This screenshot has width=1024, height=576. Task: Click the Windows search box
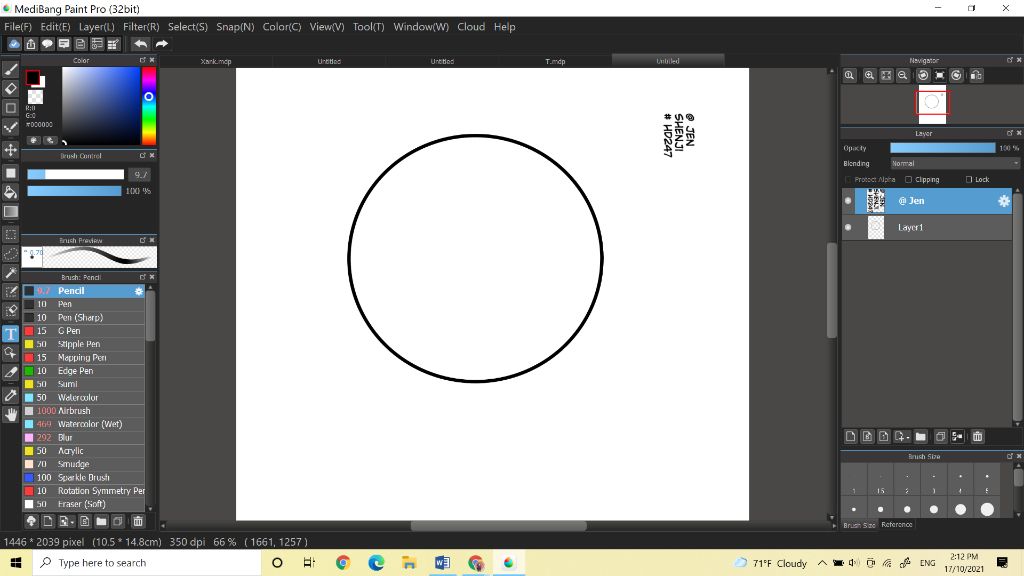point(147,562)
